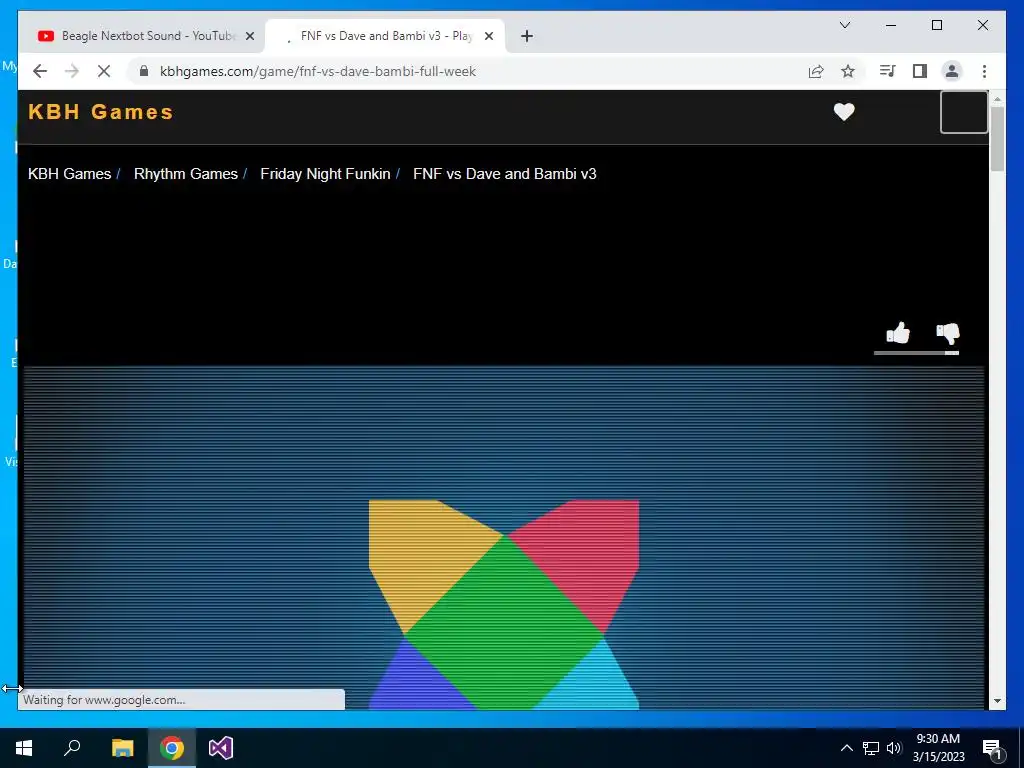Dislike the game with thumbs down
This screenshot has height=768, width=1024.
pos(948,334)
